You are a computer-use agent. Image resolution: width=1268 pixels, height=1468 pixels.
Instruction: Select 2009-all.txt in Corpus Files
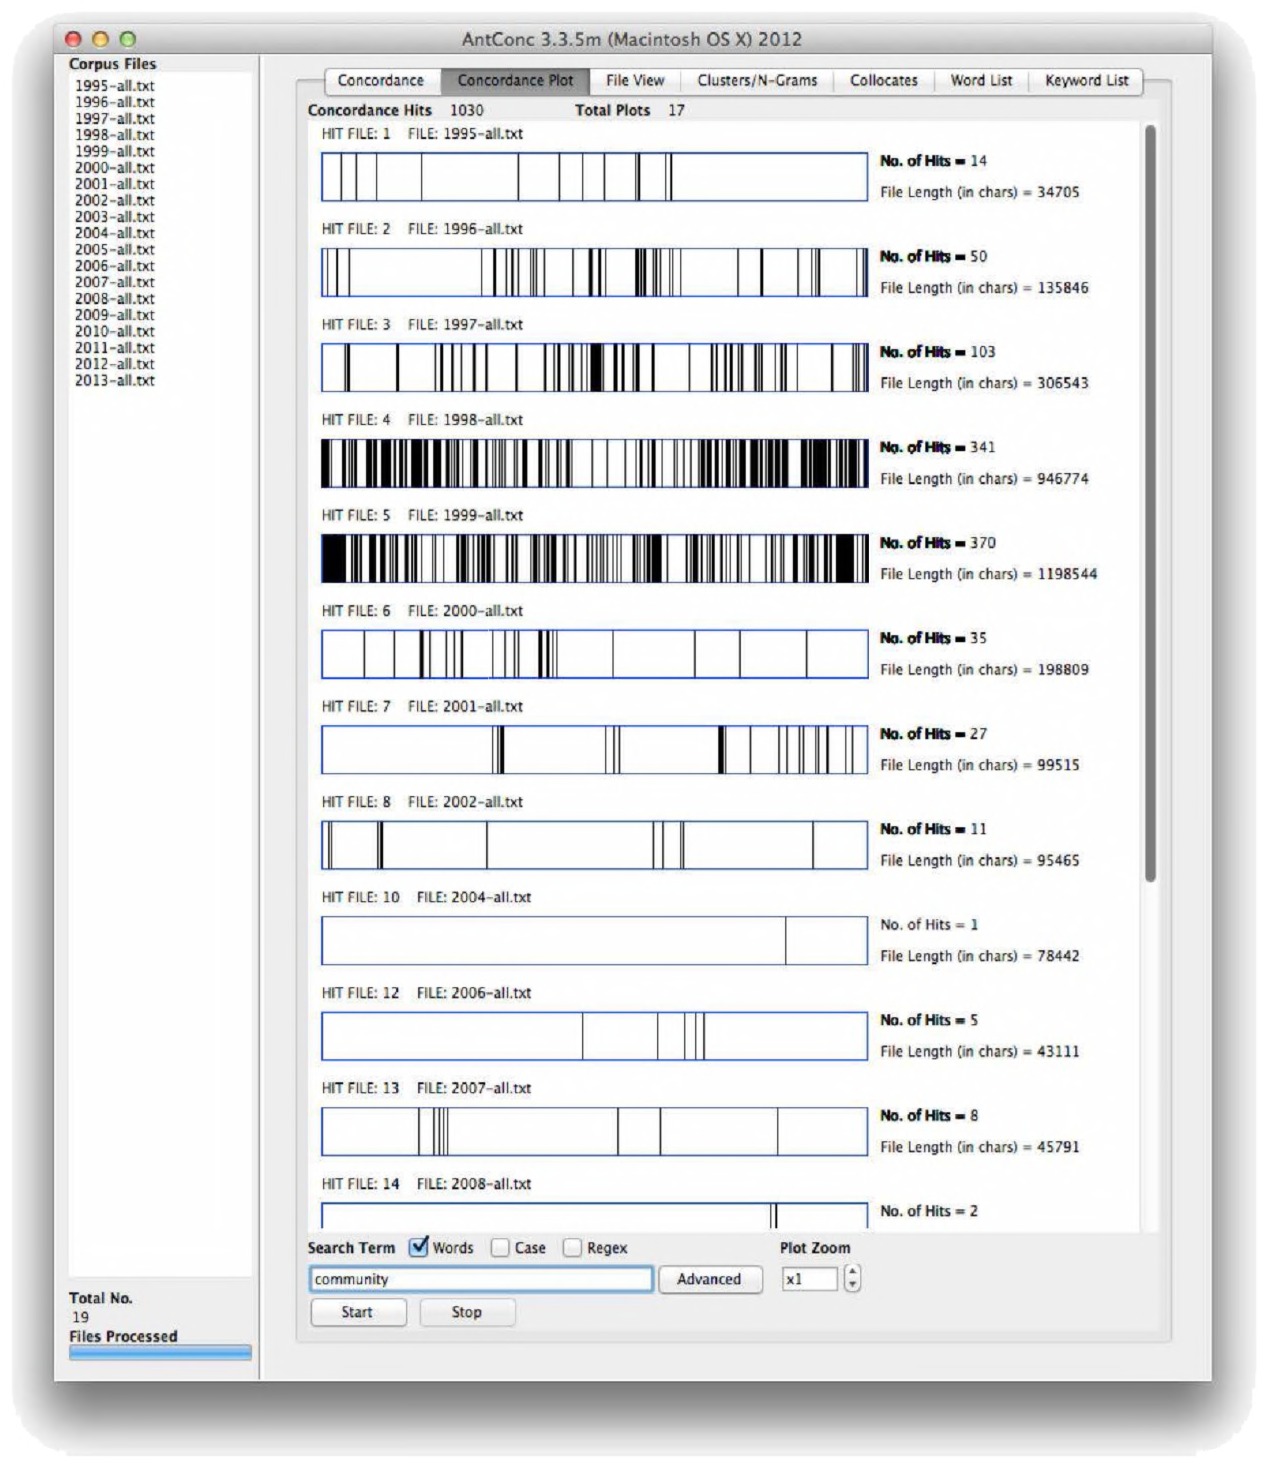(x=115, y=315)
